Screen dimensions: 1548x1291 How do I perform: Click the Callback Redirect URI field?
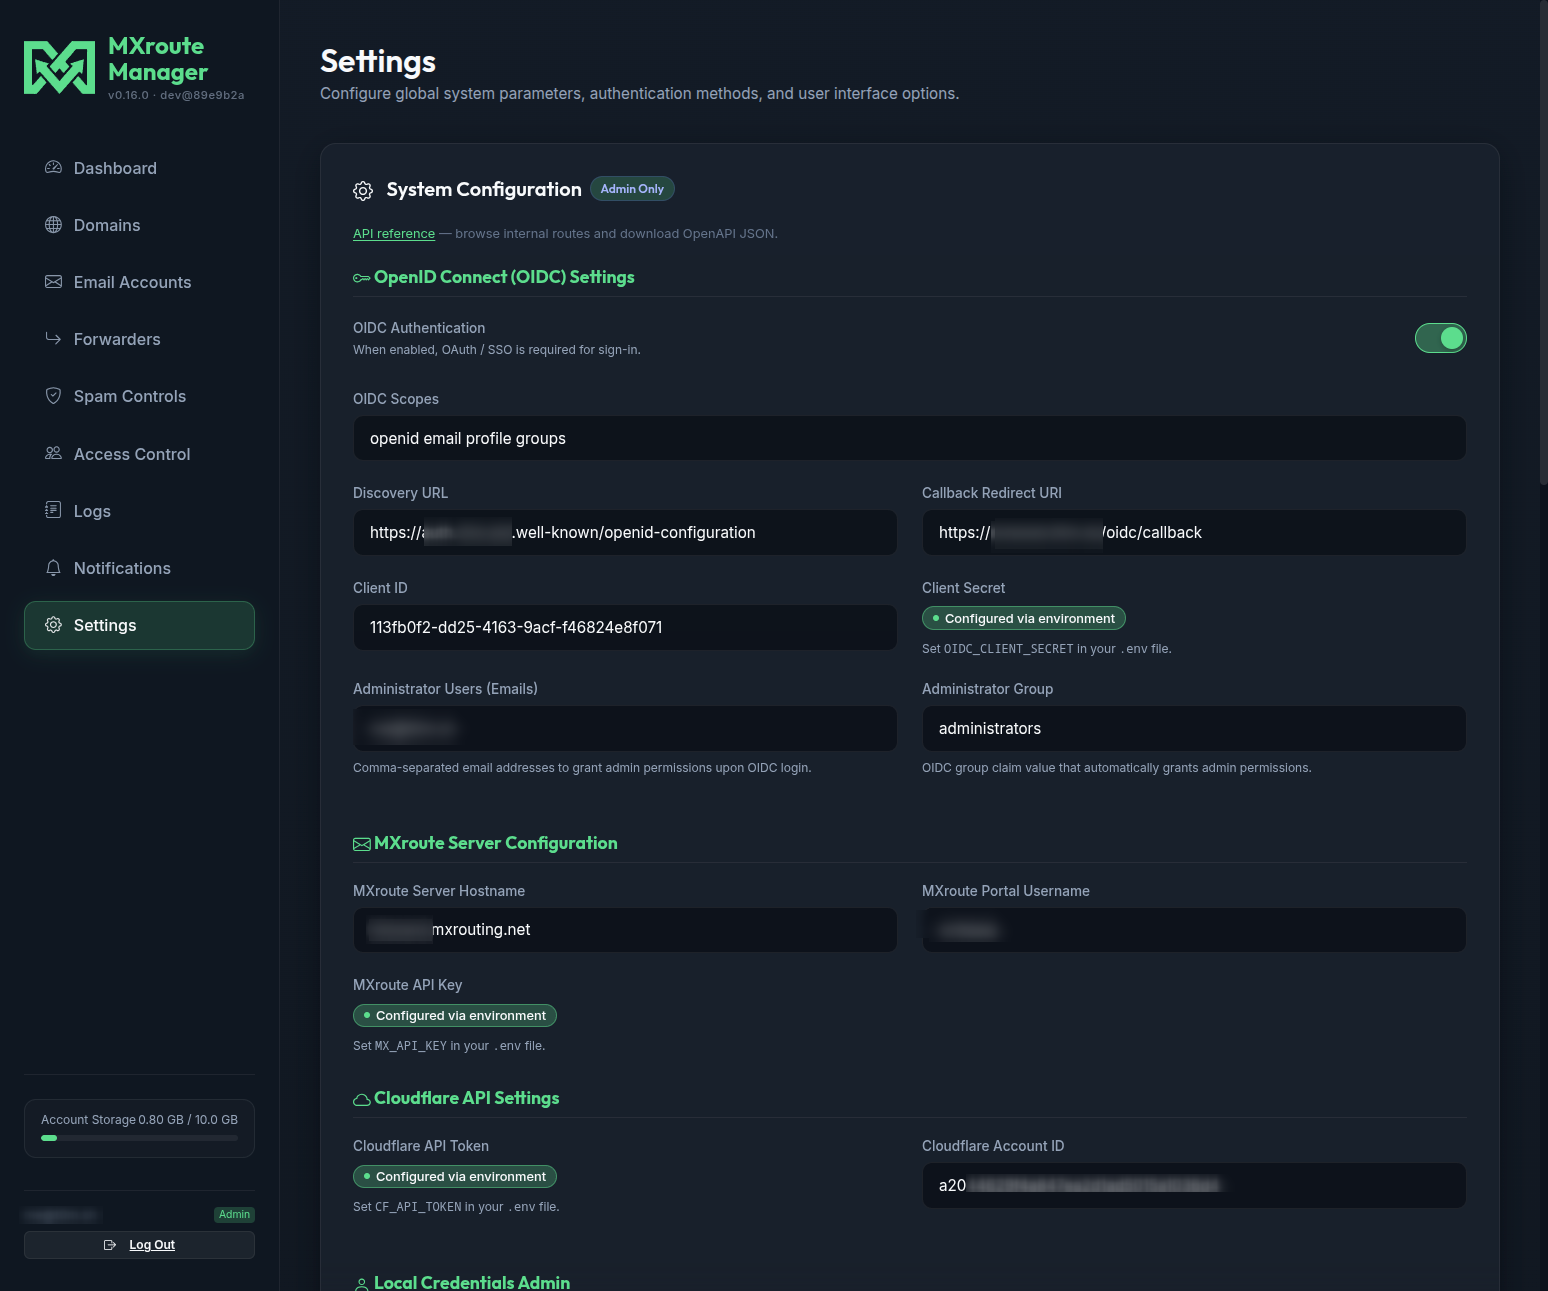1194,532
